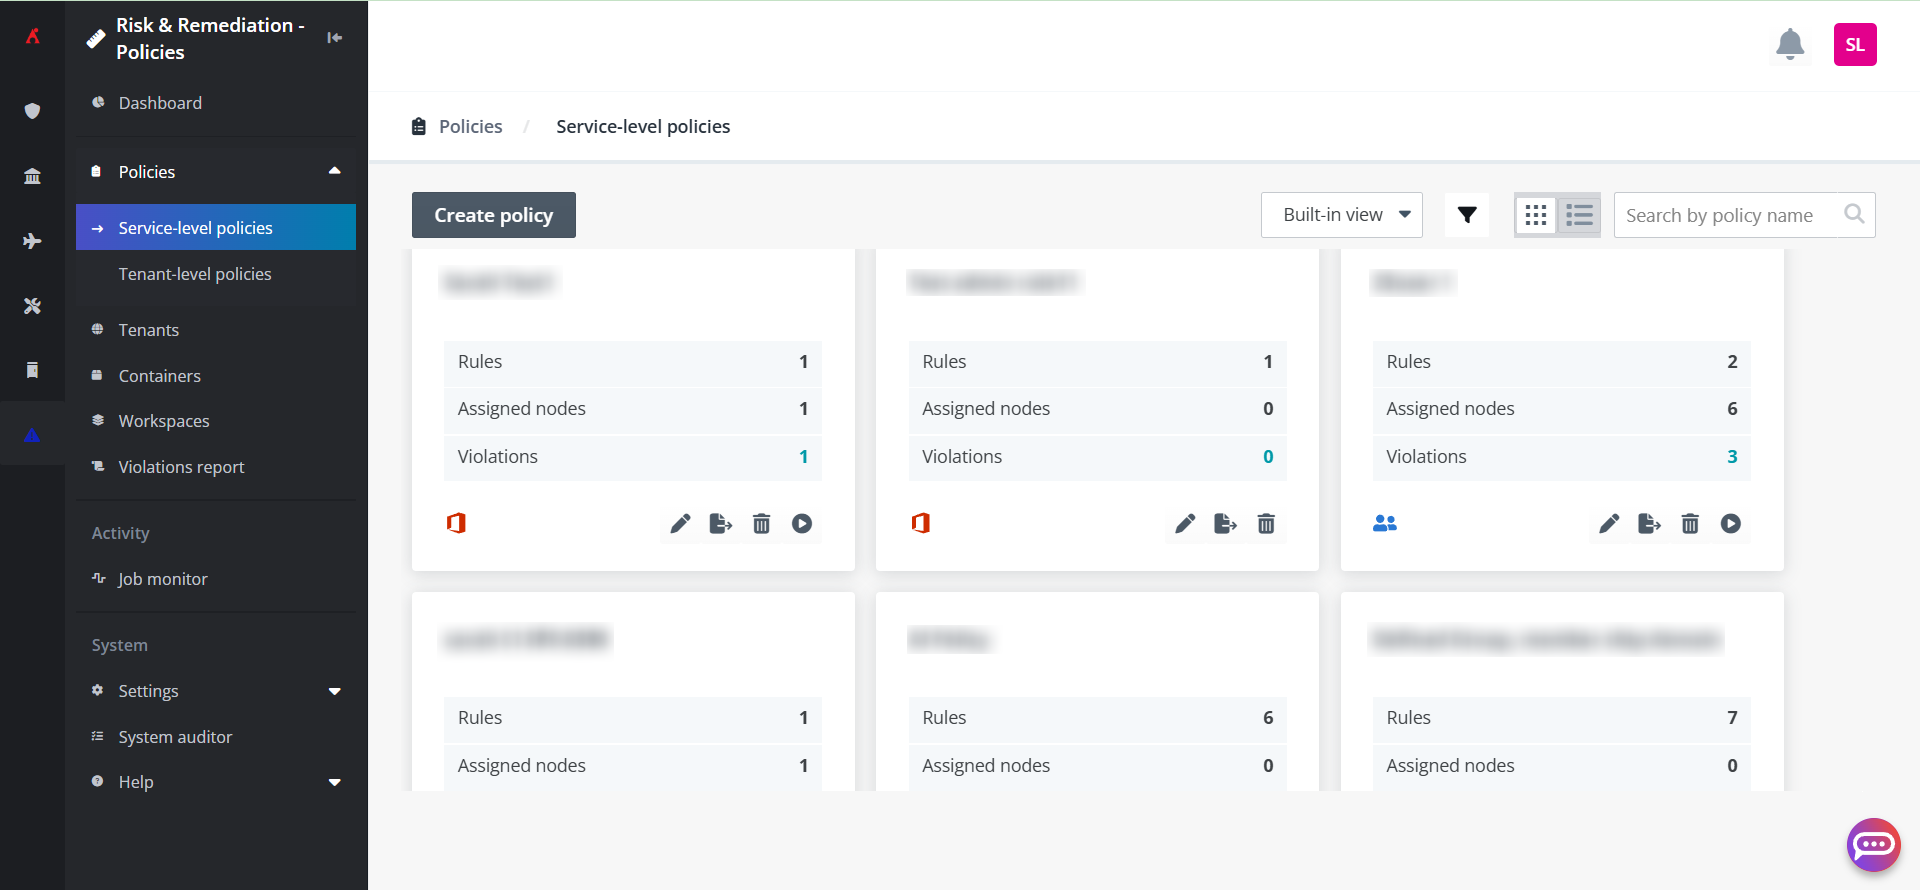Edit the first policy card with pencil

[680, 524]
